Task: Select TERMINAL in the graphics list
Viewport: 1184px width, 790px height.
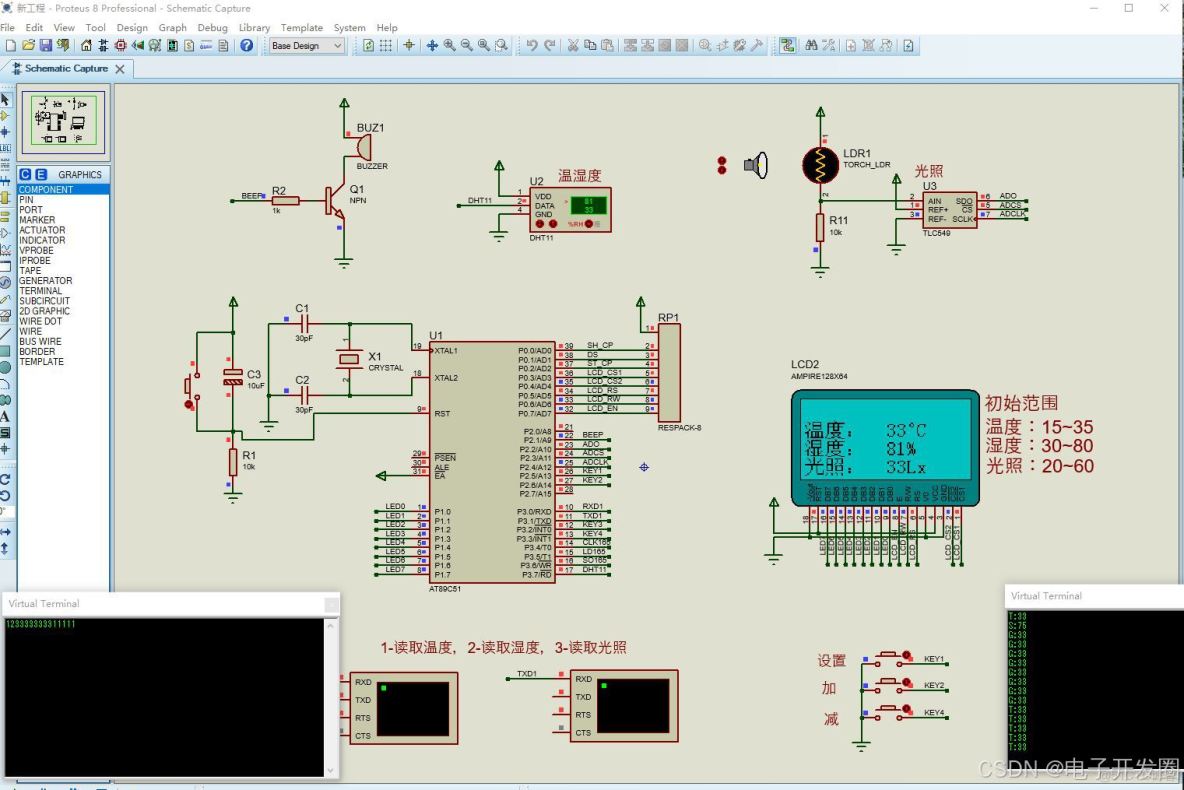Action: click(40, 291)
